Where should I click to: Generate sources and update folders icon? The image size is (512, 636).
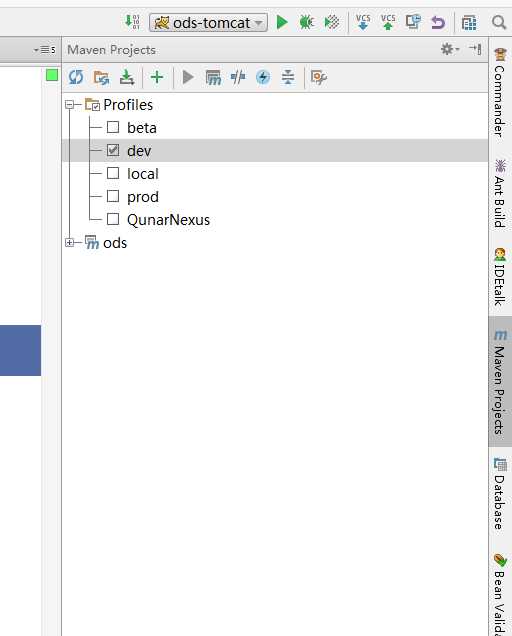pyautogui.click(x=101, y=77)
